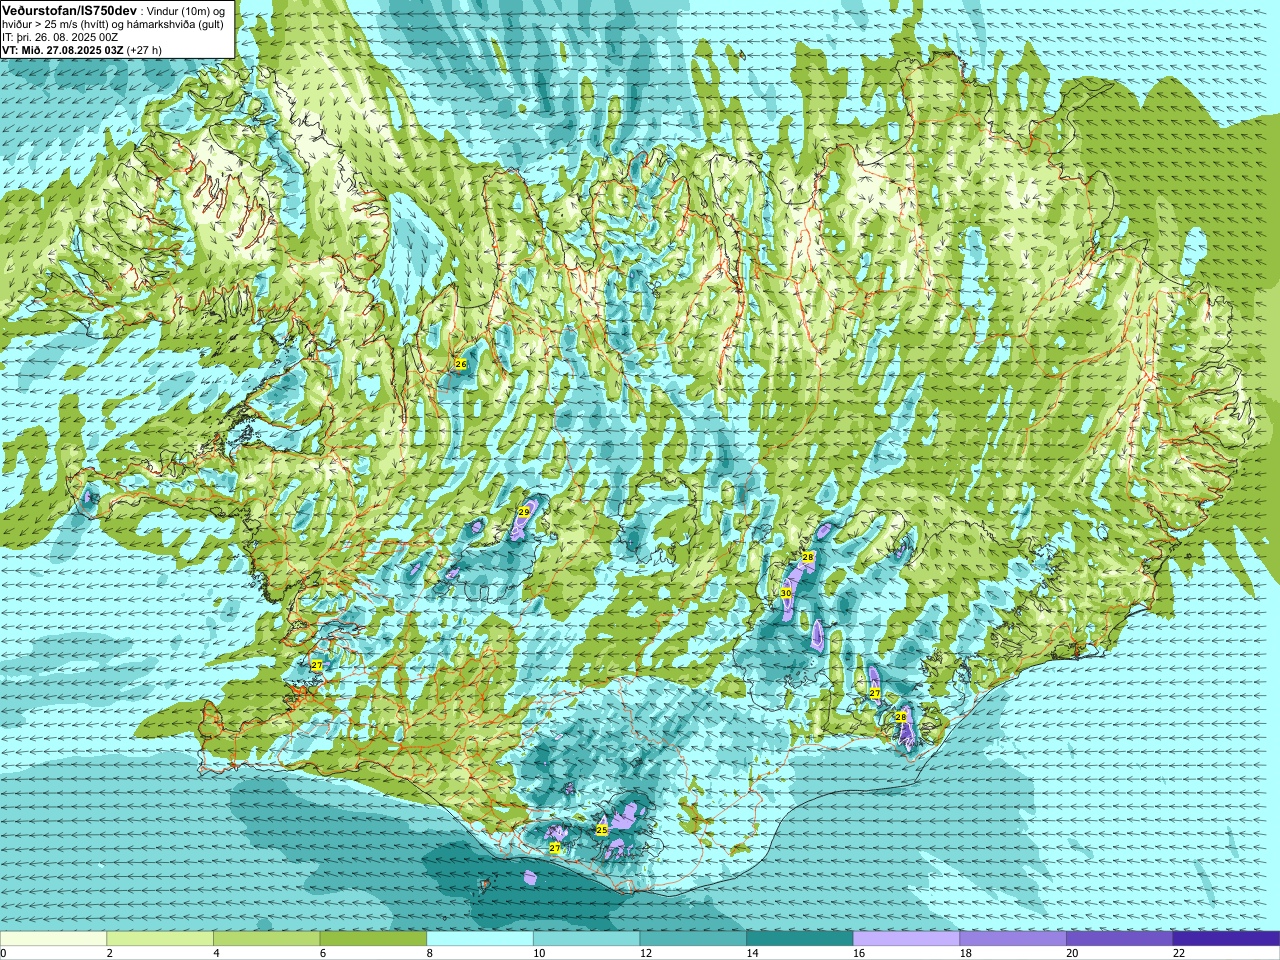Click the legend tick label 10
1280x960 pixels.
(539, 953)
